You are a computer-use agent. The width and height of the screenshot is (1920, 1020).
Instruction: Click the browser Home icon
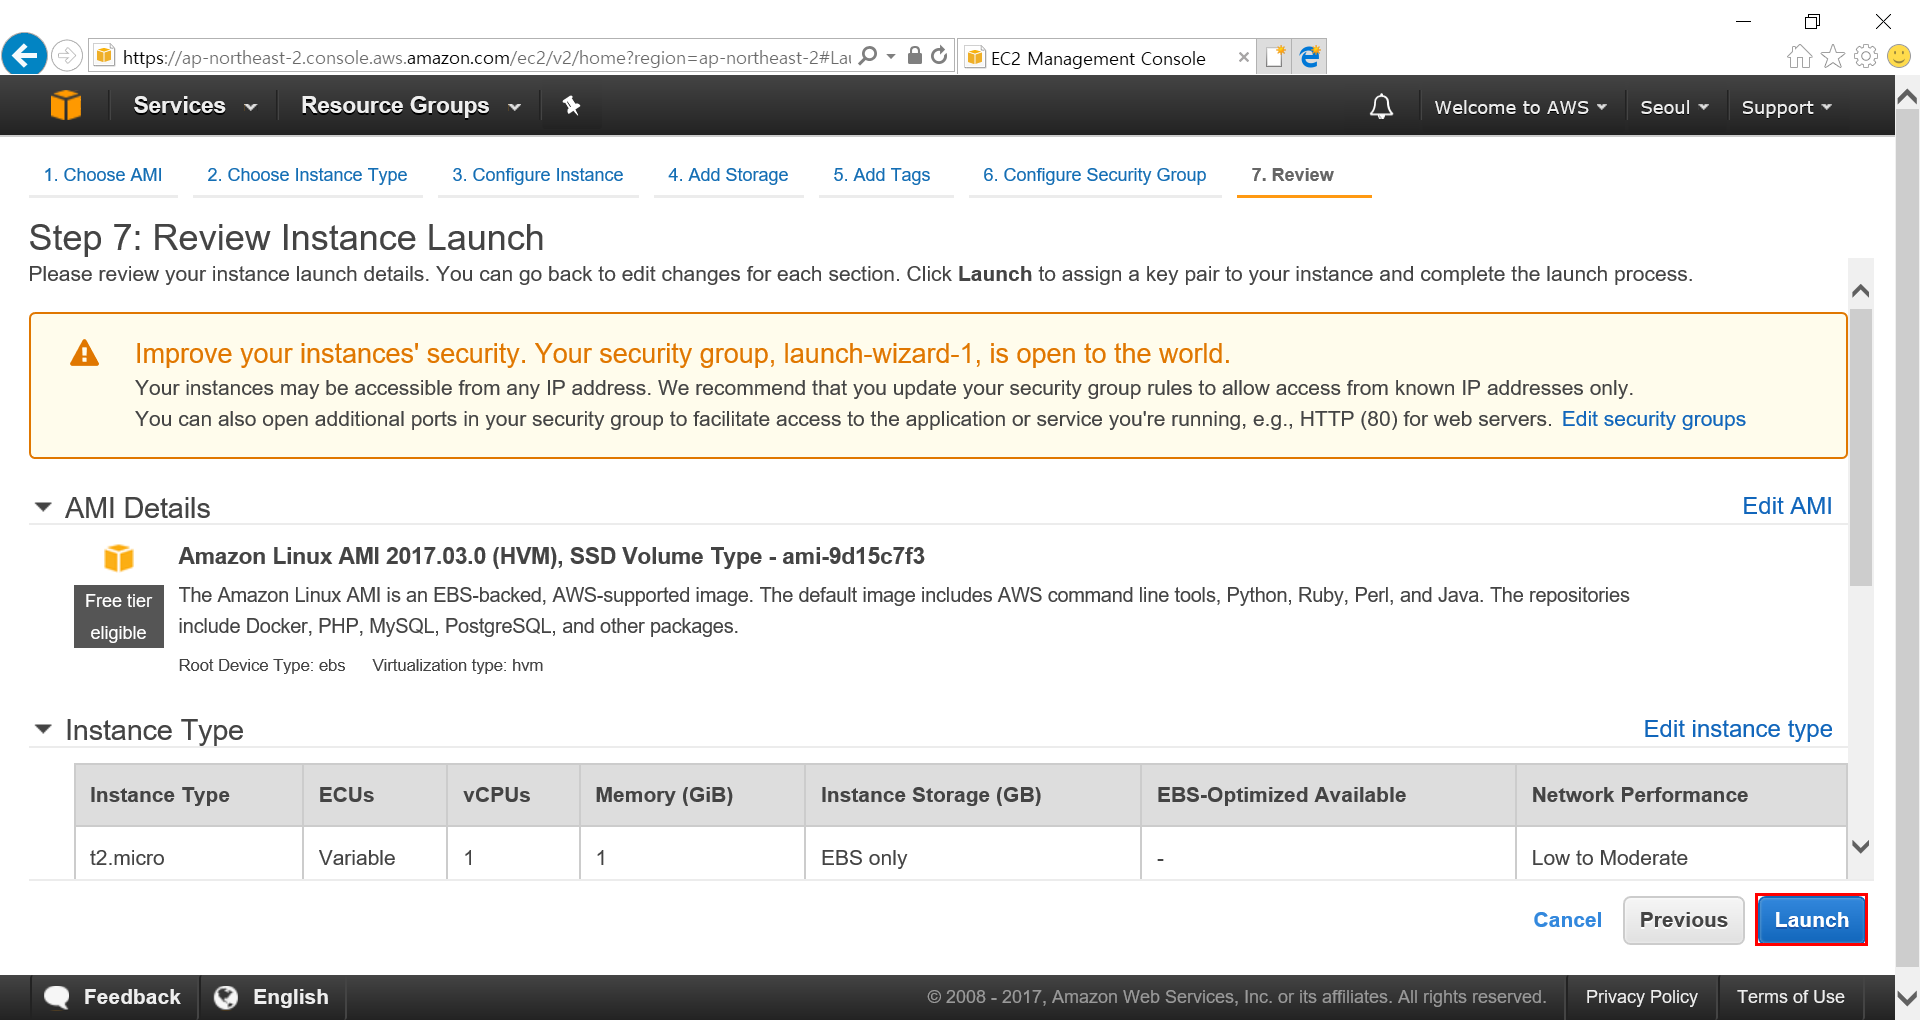click(1800, 56)
